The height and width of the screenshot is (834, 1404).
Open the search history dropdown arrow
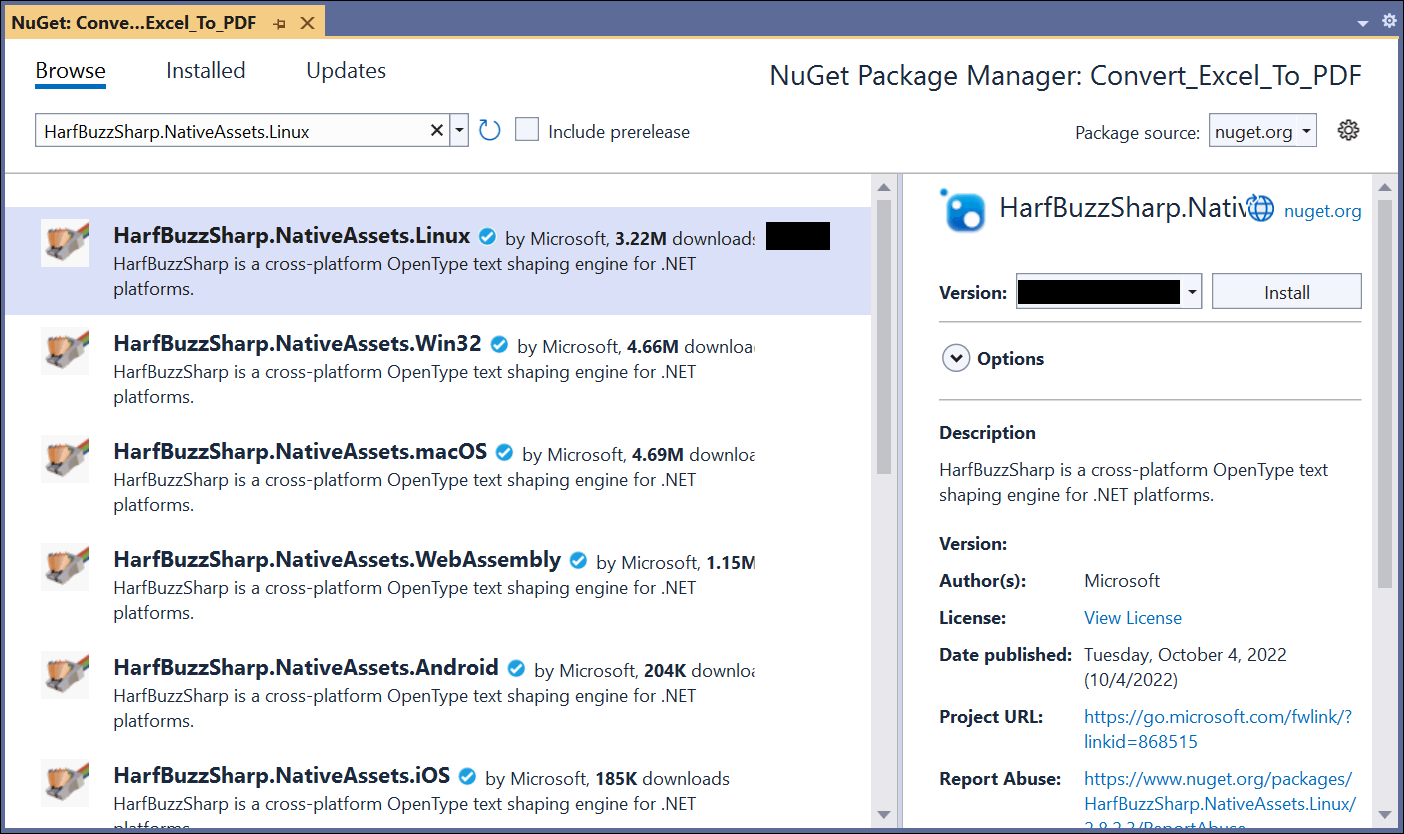coord(459,131)
